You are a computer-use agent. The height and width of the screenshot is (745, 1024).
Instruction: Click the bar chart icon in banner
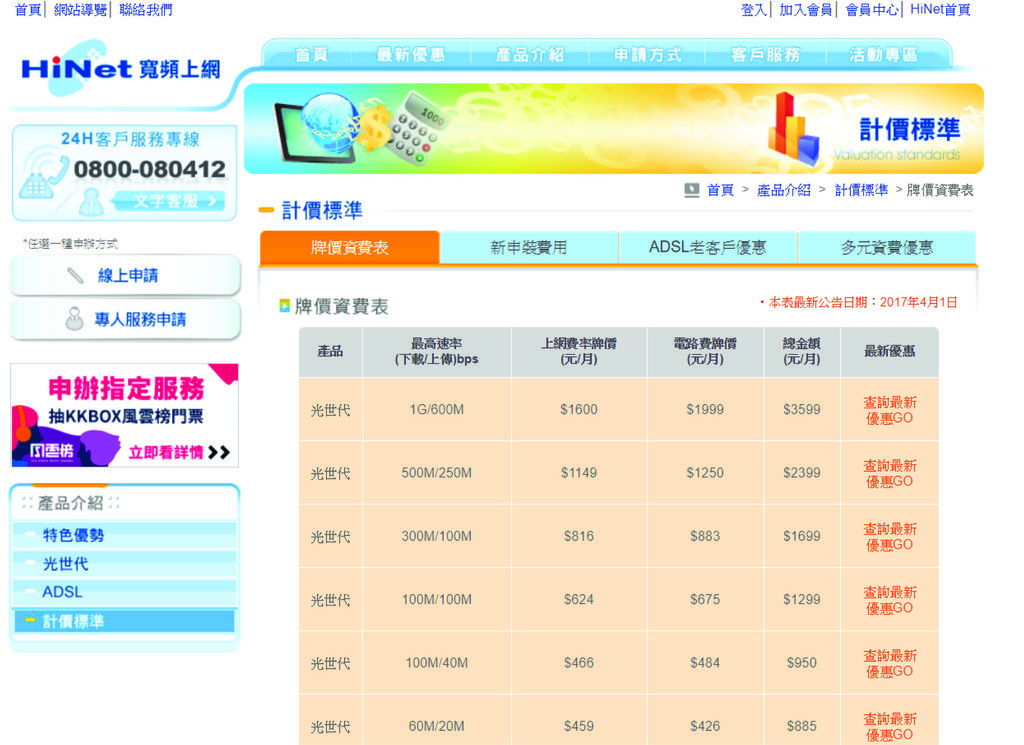[x=793, y=127]
